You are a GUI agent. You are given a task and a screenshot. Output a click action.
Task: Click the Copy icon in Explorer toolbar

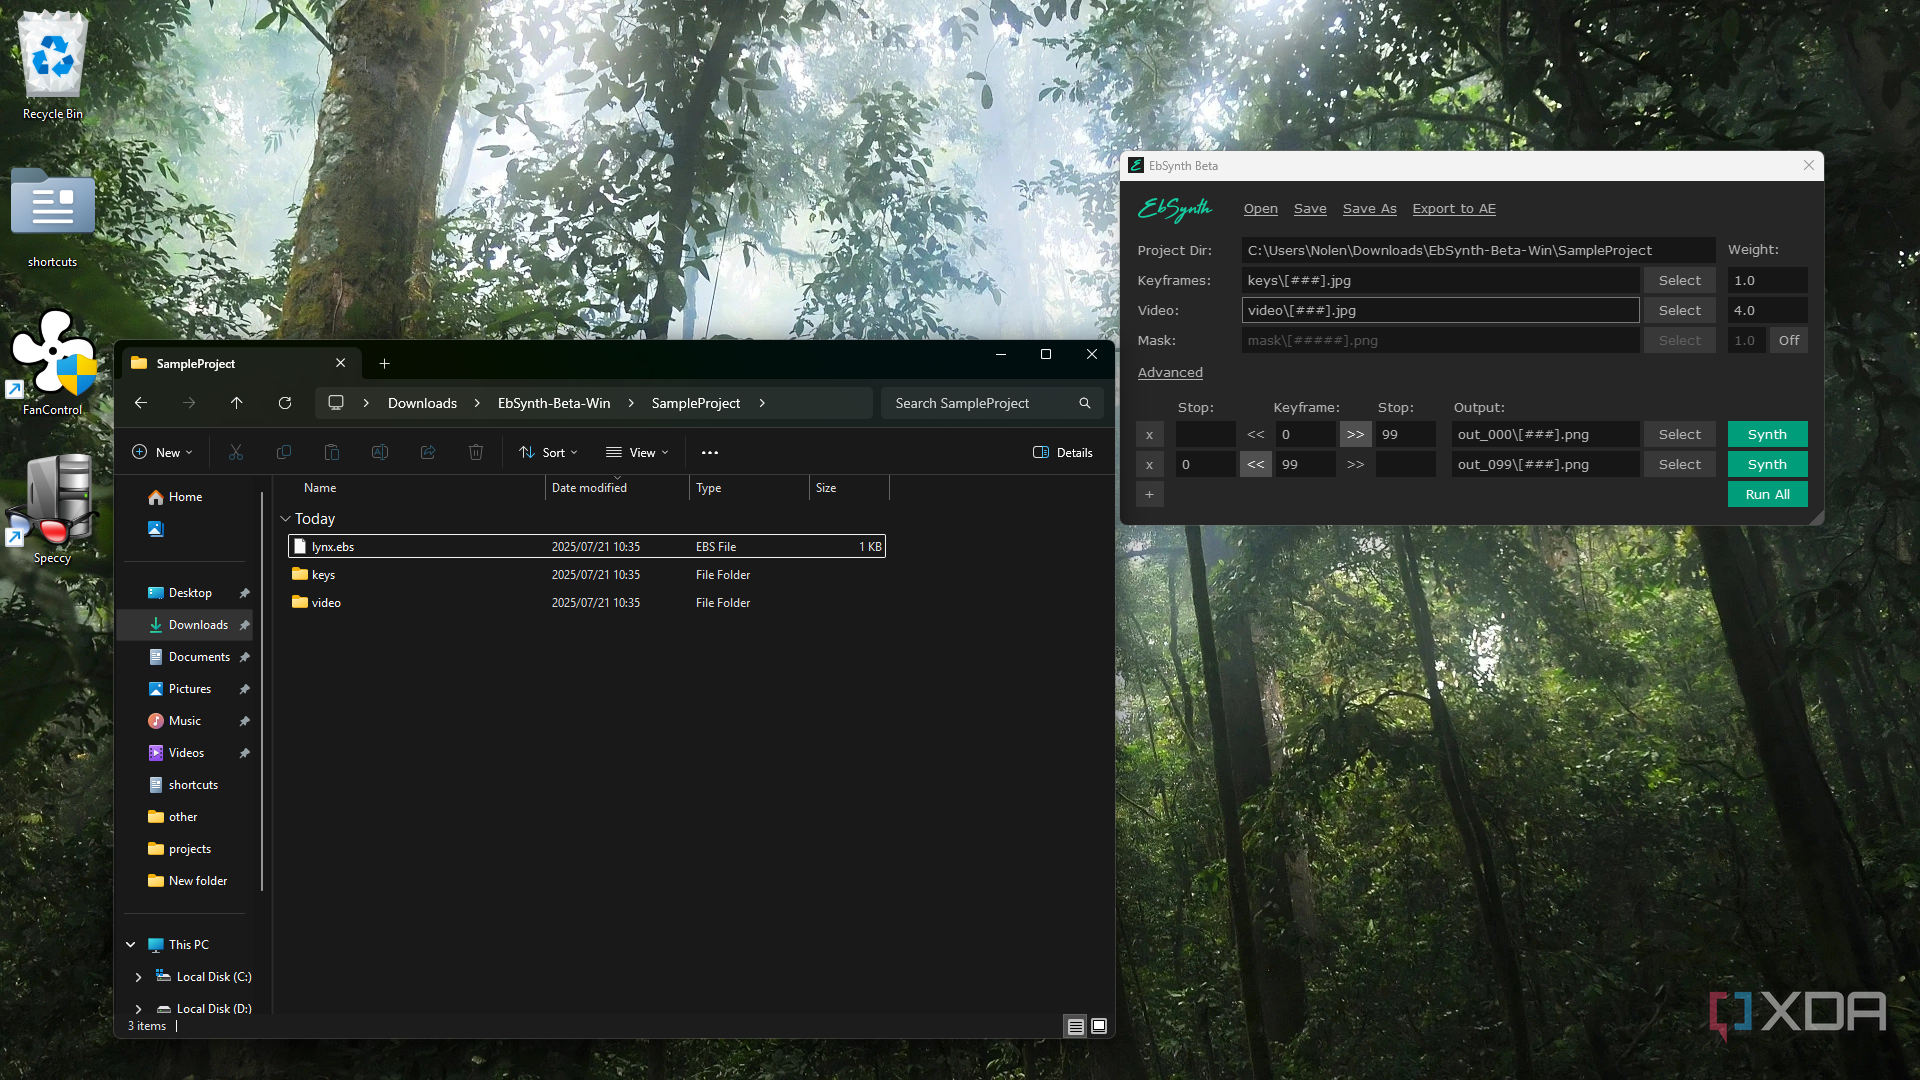(284, 453)
